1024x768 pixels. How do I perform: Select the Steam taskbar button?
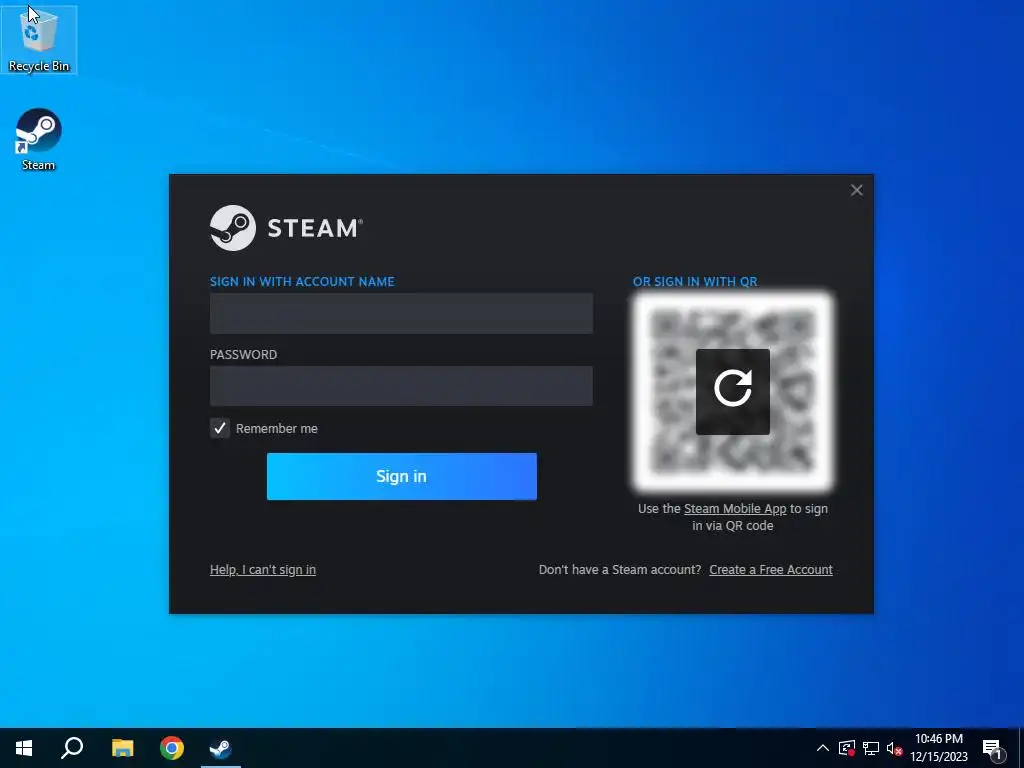pyautogui.click(x=221, y=748)
